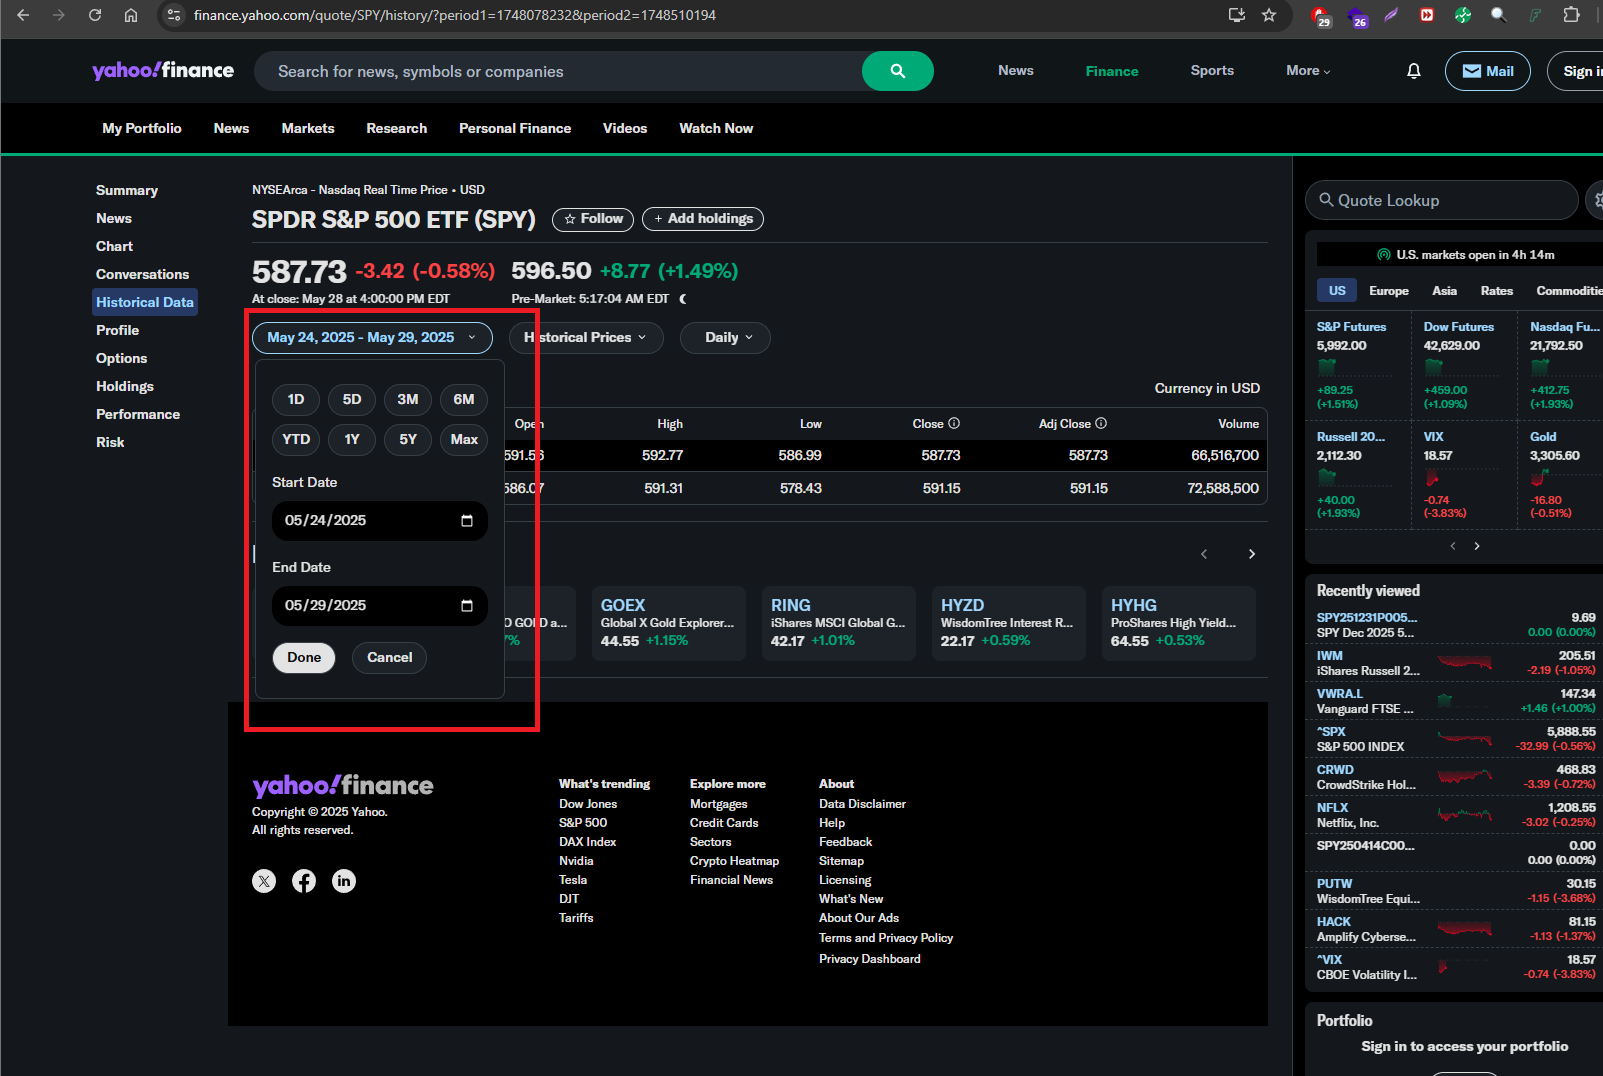Select the 5Y range preset
This screenshot has width=1603, height=1076.
click(x=408, y=440)
